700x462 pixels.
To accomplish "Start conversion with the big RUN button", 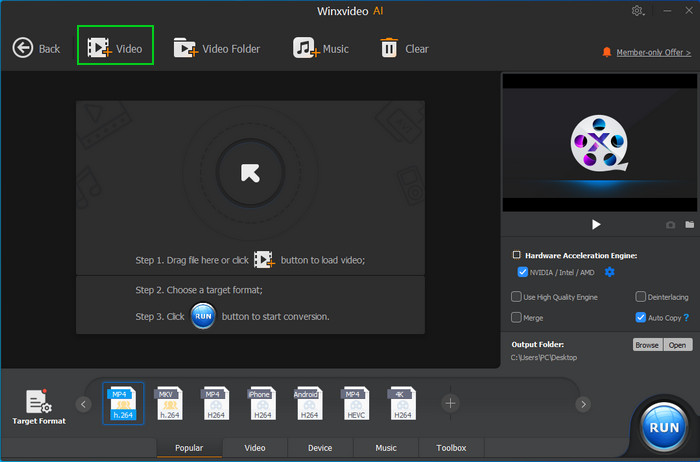I will (664, 427).
